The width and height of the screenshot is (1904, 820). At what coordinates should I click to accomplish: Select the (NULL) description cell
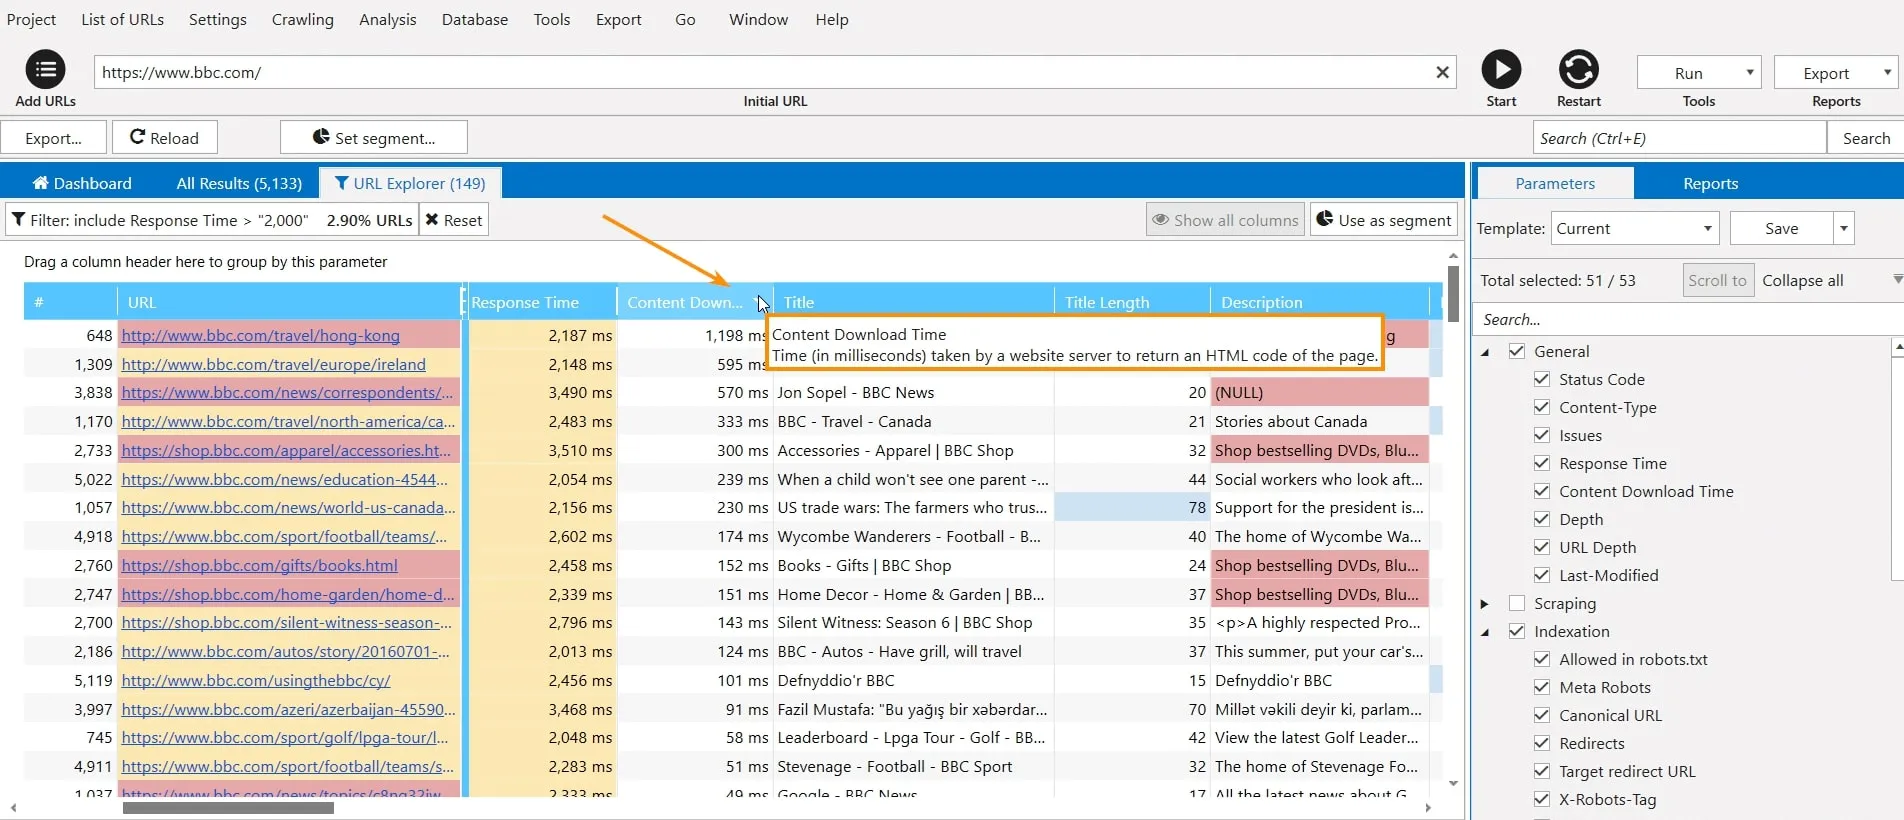click(x=1319, y=393)
